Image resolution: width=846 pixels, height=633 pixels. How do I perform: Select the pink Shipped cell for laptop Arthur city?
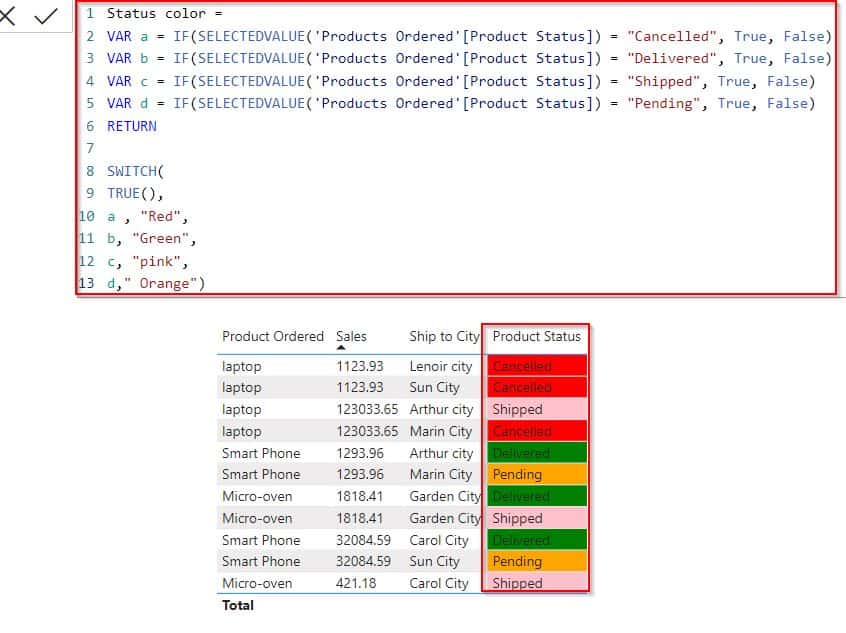(537, 409)
